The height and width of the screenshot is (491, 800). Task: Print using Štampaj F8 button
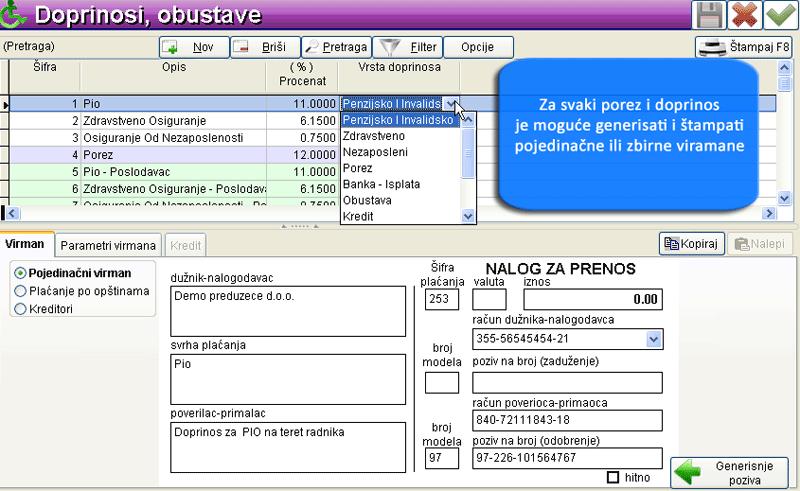point(745,47)
